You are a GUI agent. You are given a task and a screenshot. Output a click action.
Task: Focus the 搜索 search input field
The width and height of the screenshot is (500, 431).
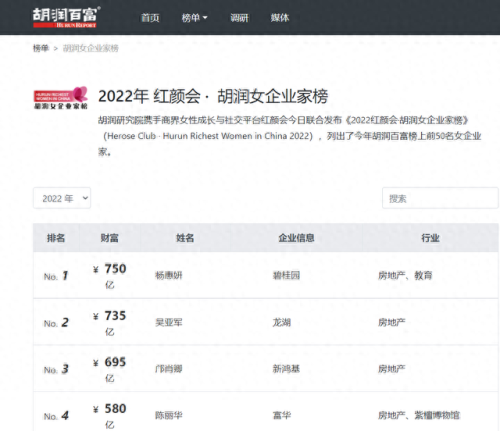440,198
